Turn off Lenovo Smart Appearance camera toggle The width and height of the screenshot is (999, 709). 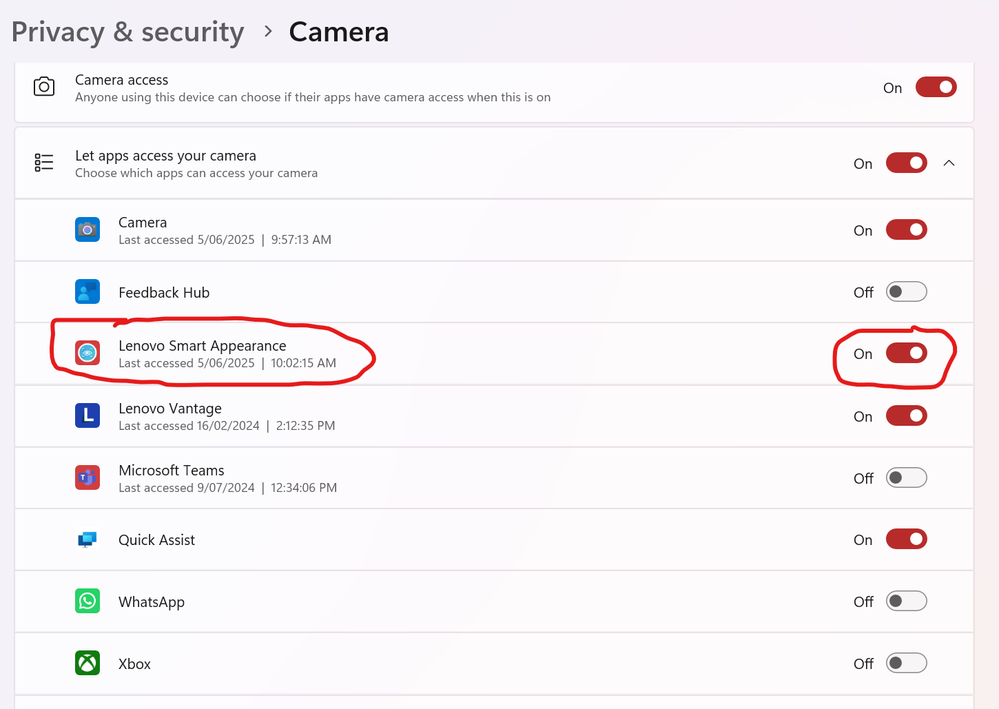(906, 353)
